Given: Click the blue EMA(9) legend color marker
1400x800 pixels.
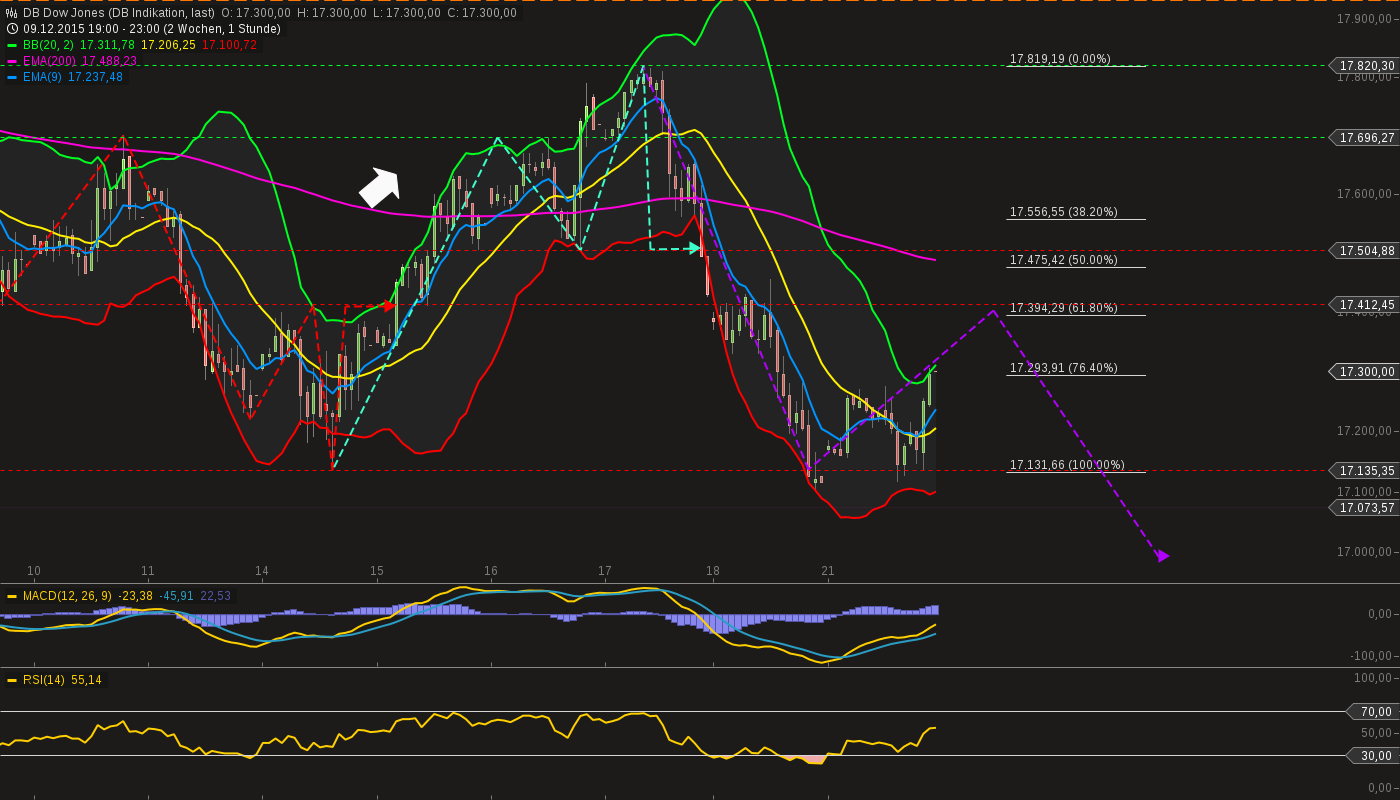Looking at the screenshot, I should pyautogui.click(x=12, y=77).
